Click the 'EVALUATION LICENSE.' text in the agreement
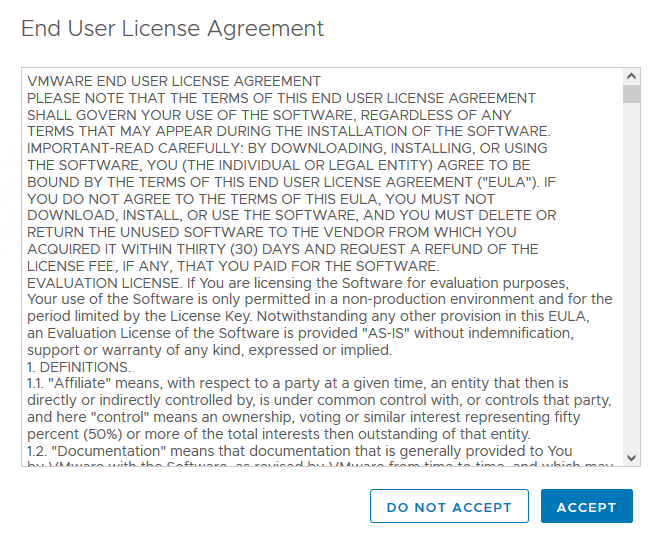This screenshot has height=549, width=654. click(x=105, y=283)
